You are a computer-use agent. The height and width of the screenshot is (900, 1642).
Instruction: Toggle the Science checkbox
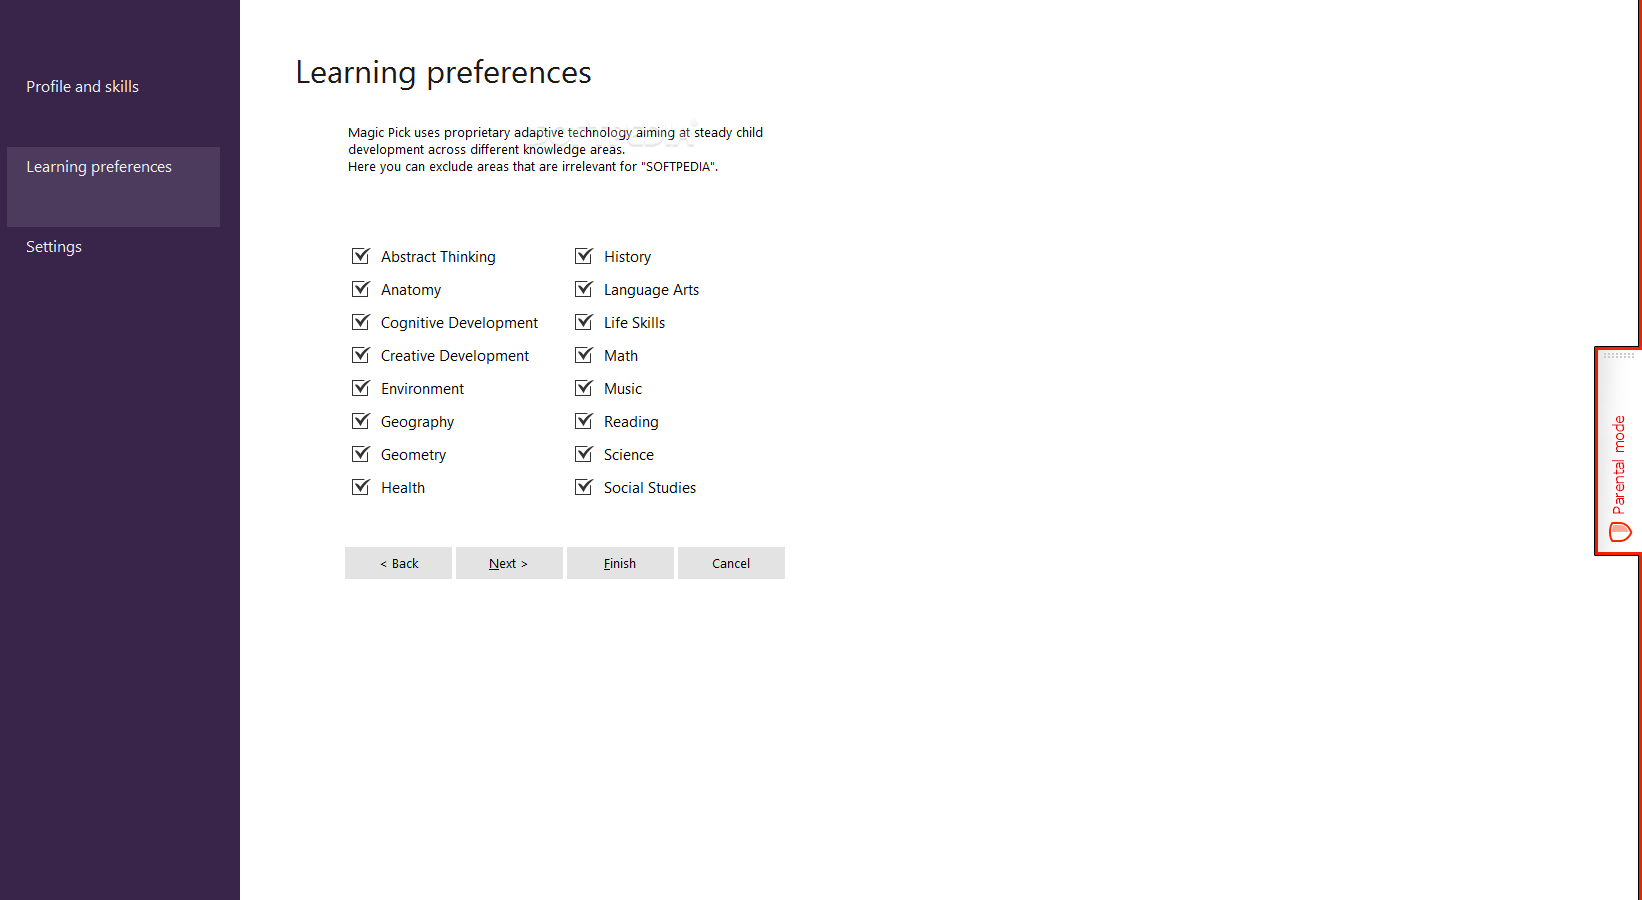tap(584, 454)
